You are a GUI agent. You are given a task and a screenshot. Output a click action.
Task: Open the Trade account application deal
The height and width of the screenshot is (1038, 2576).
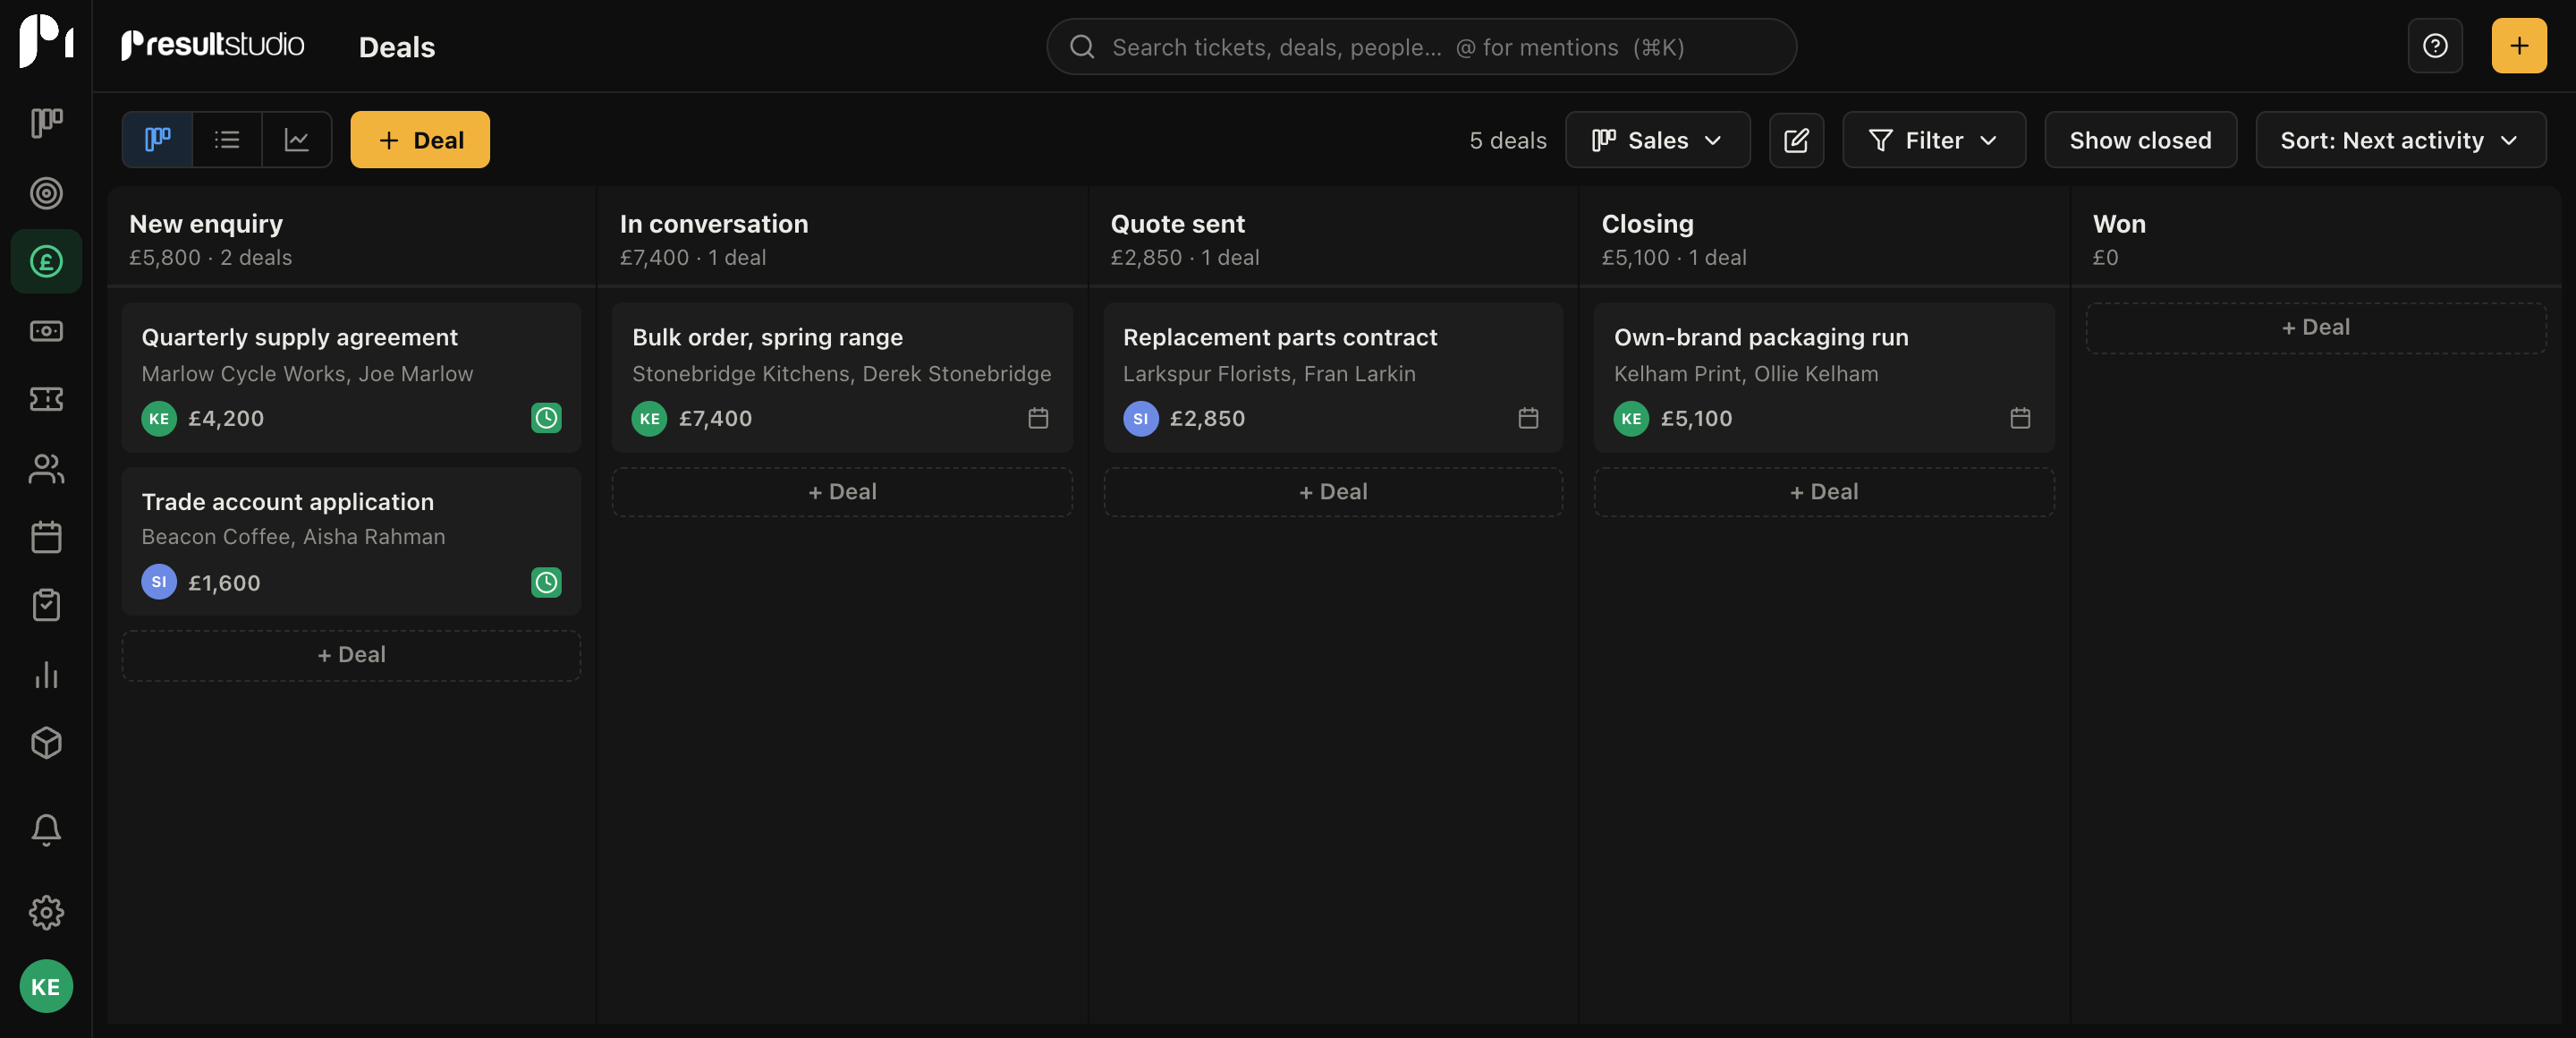[351, 541]
